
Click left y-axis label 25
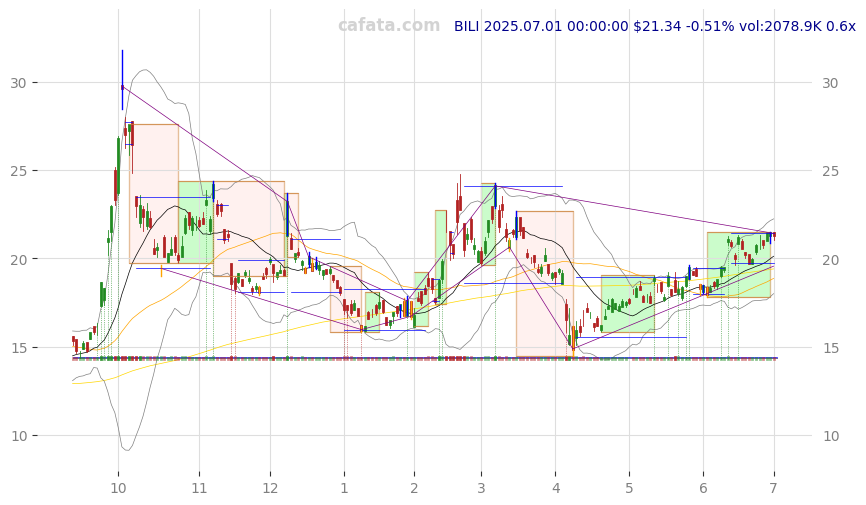[18, 171]
